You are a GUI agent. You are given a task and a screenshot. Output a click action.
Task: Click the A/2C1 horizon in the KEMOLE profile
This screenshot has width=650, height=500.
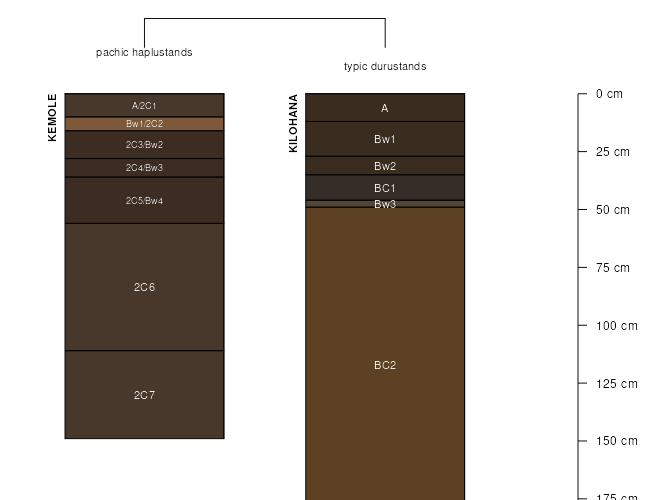coord(144,105)
